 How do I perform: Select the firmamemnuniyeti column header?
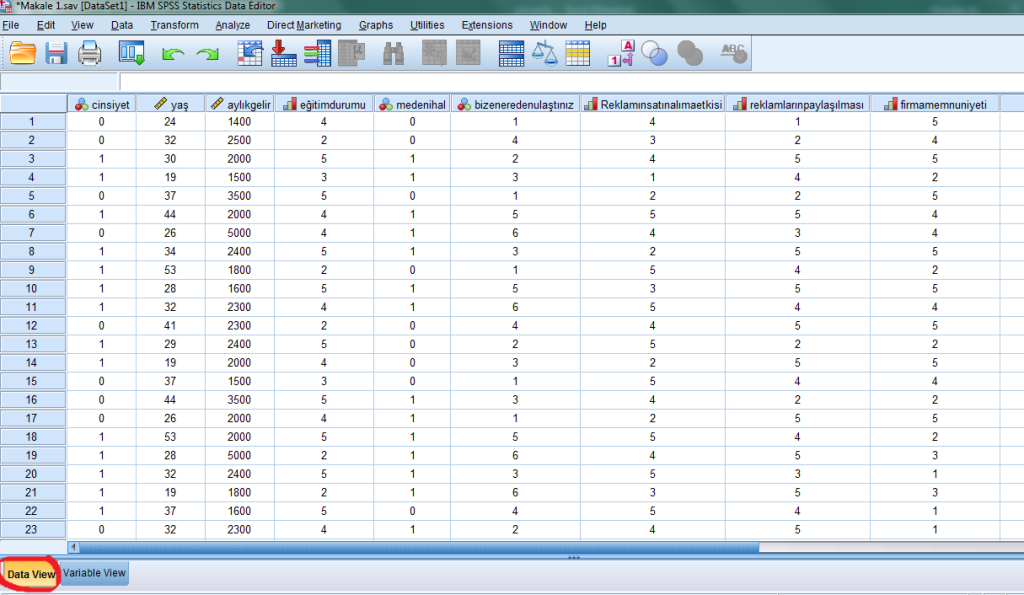935,104
